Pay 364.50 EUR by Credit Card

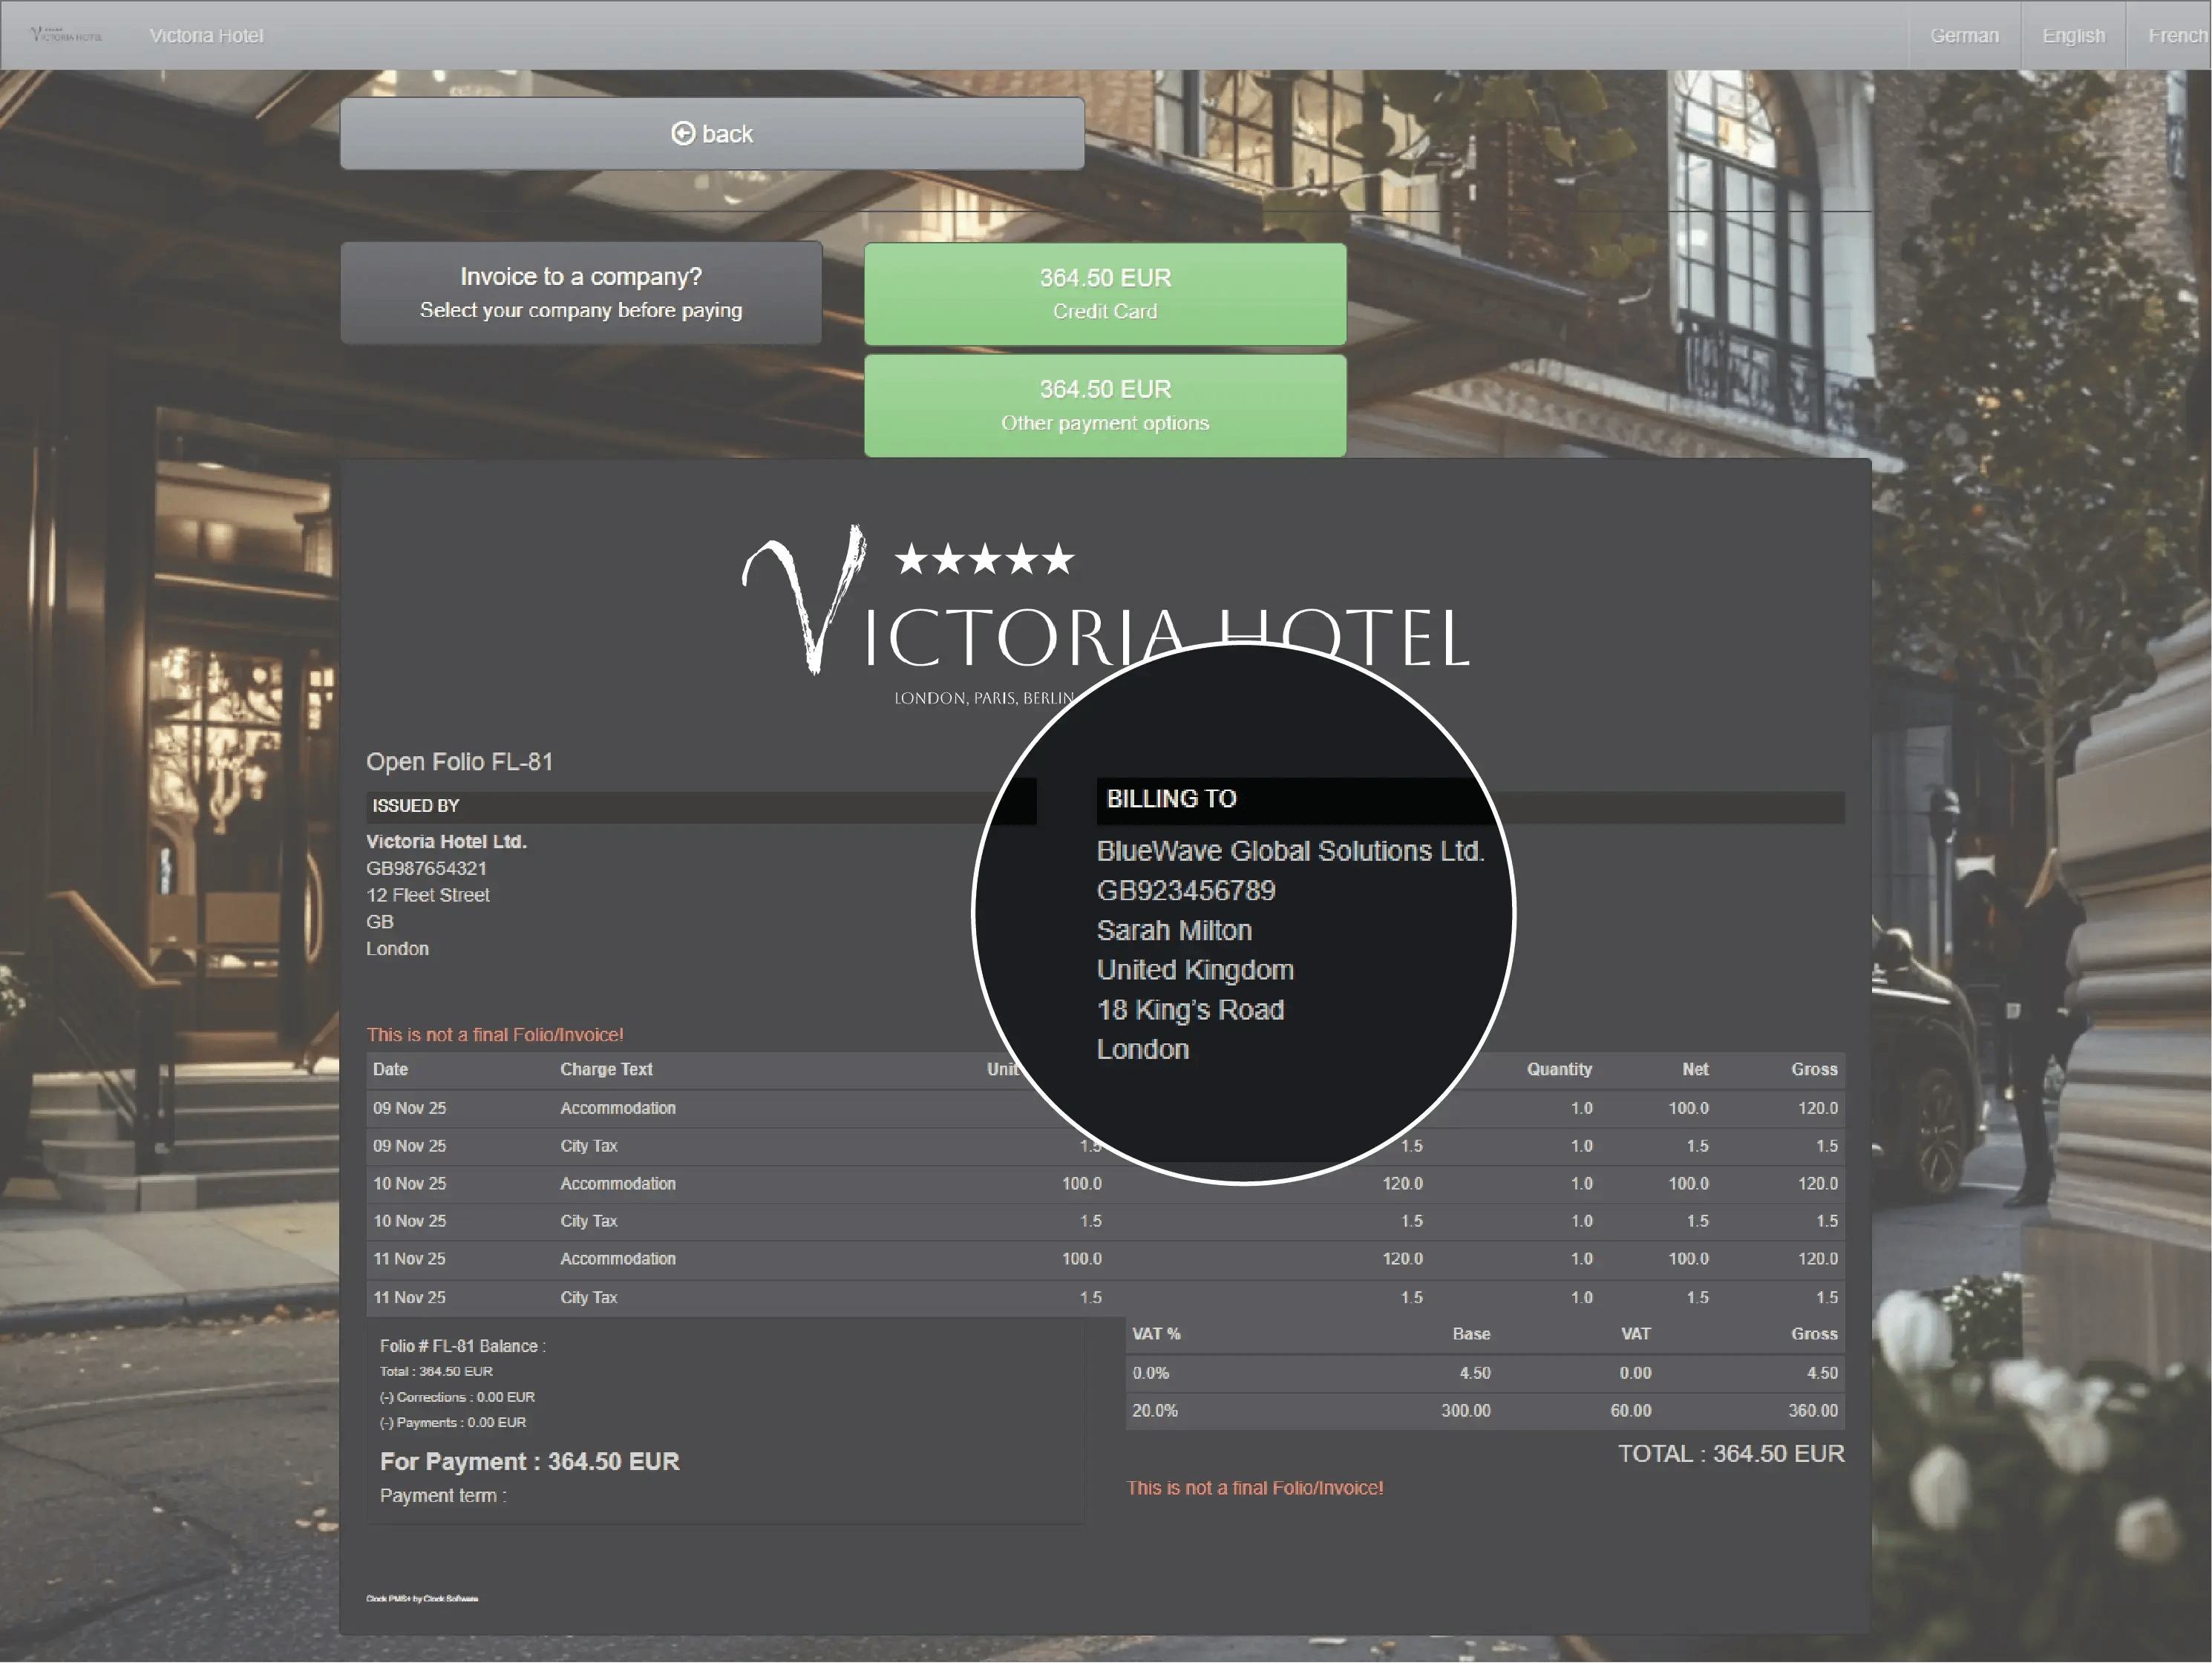point(1104,294)
